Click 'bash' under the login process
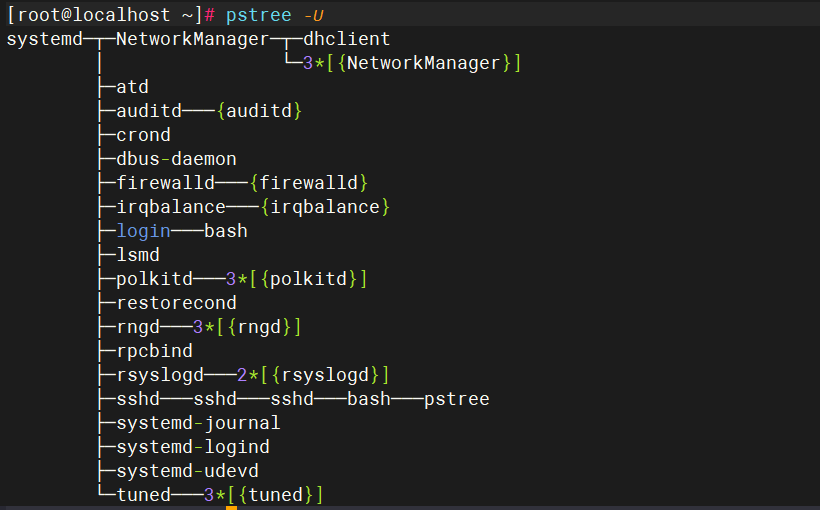Screen dimensions: 820x510 [225, 231]
